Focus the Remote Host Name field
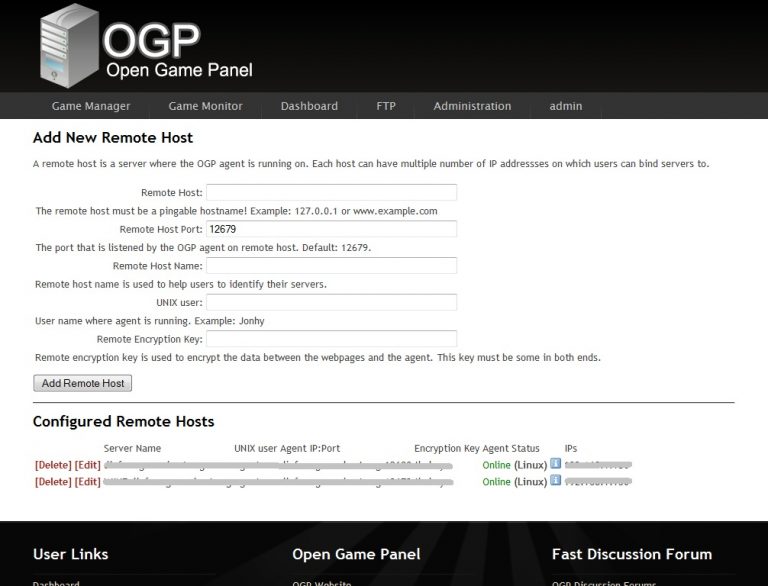The width and height of the screenshot is (768, 586). point(332,266)
